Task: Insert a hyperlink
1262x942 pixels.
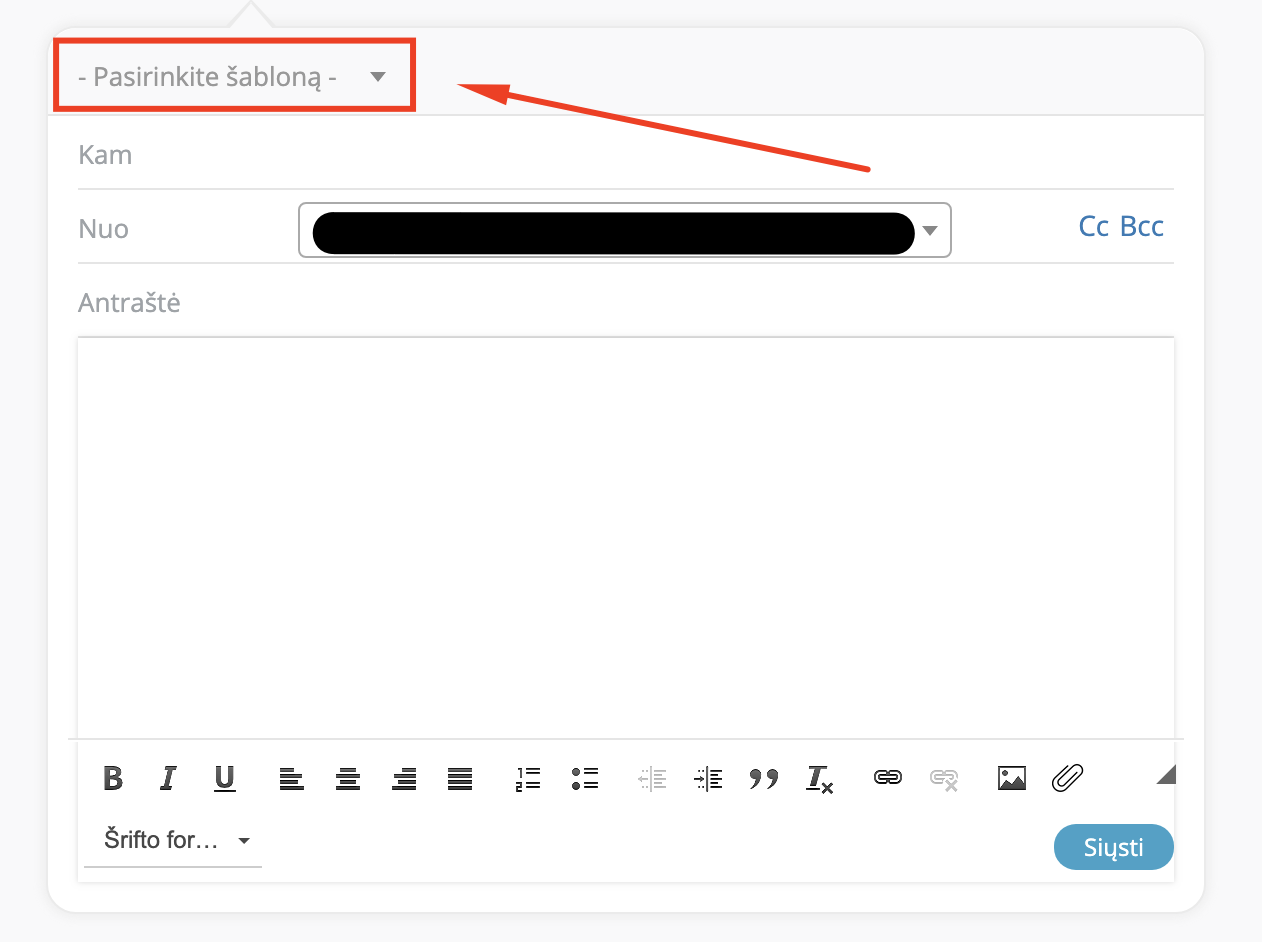Action: [x=888, y=778]
